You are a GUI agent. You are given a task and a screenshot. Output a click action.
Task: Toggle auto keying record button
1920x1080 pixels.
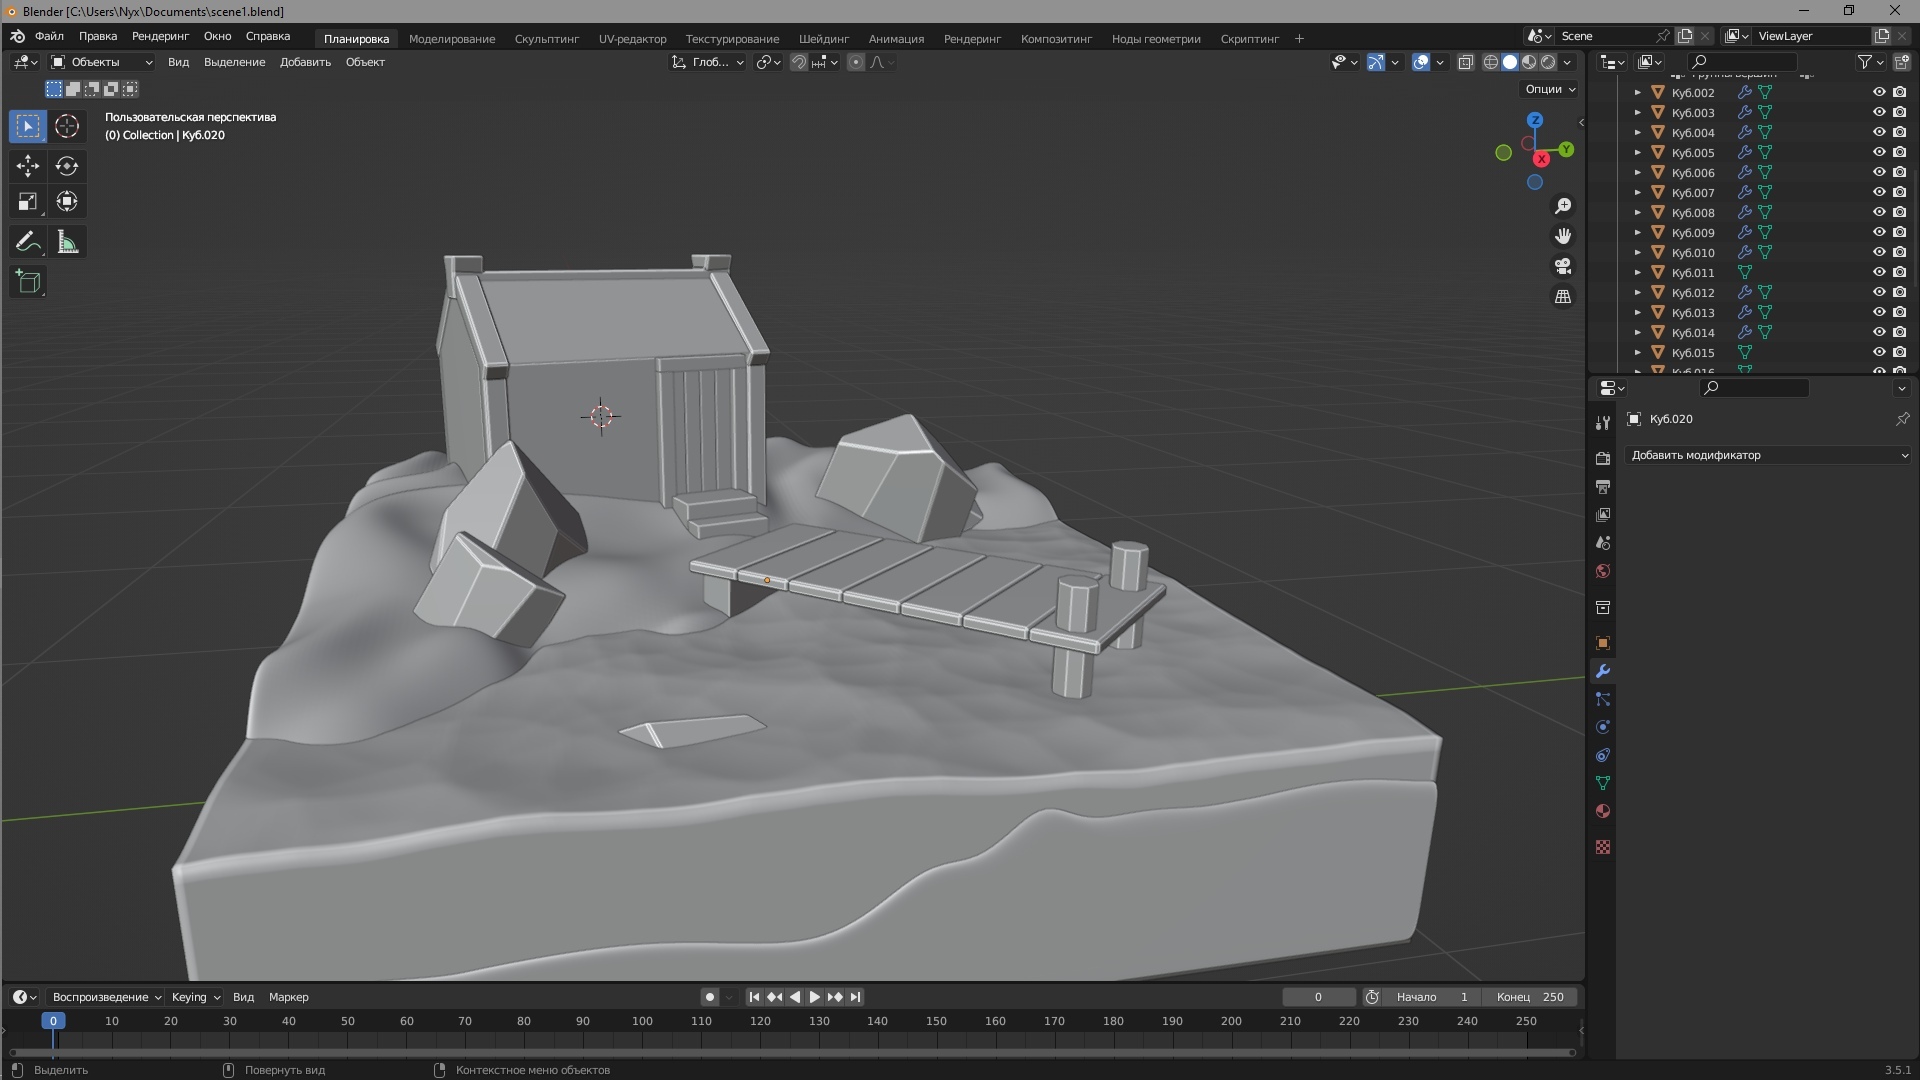click(709, 997)
